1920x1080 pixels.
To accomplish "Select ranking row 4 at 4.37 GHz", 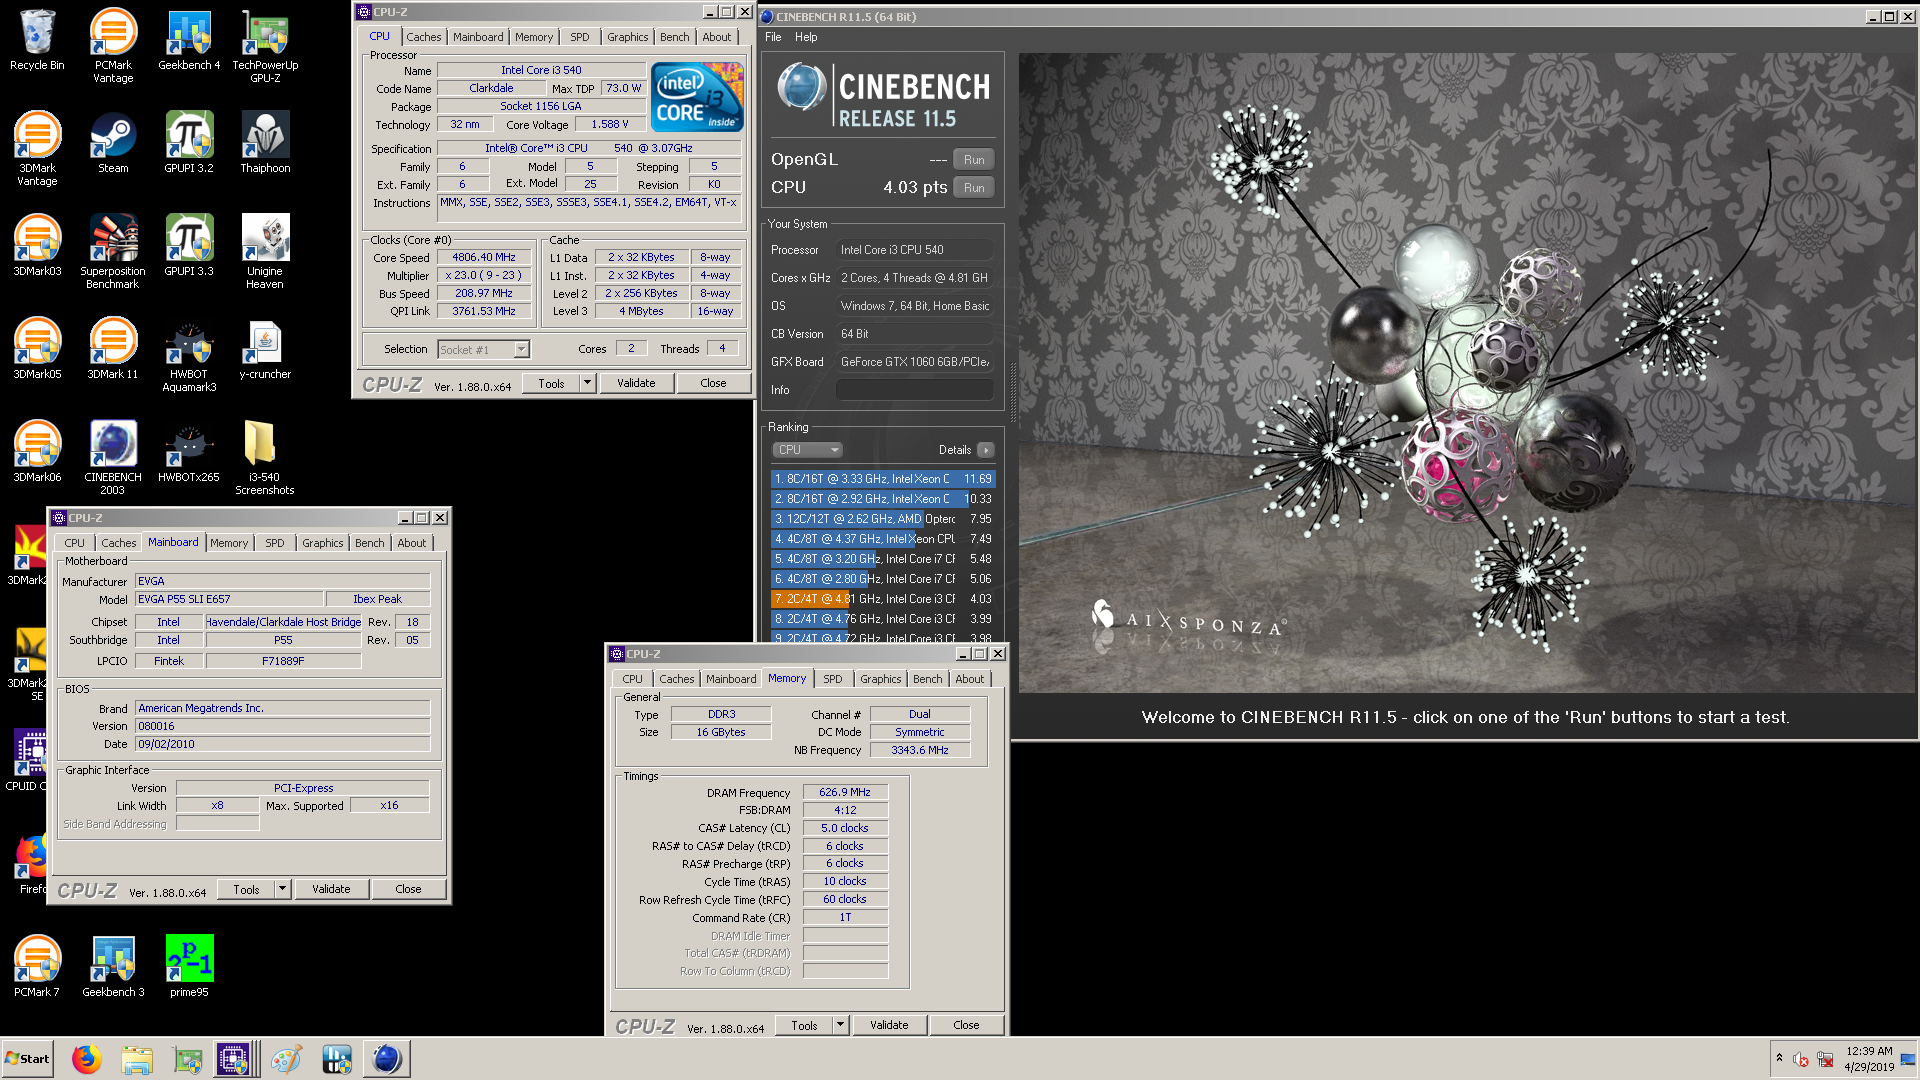I will (x=883, y=539).
